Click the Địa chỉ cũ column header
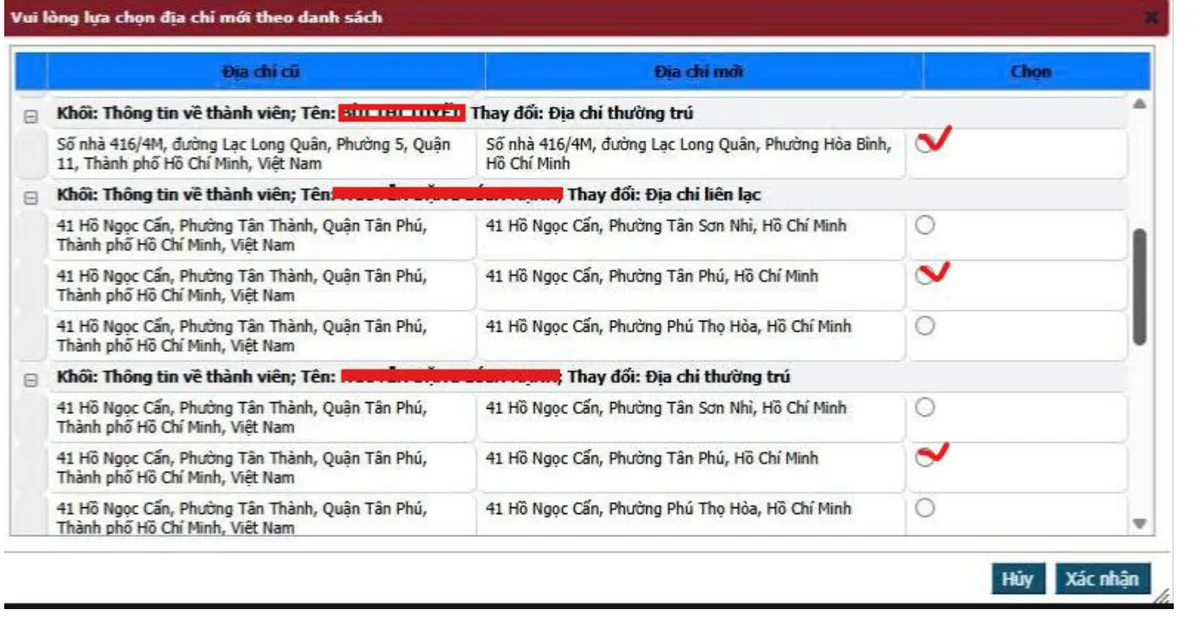The width and height of the screenshot is (1200, 632). click(265, 71)
